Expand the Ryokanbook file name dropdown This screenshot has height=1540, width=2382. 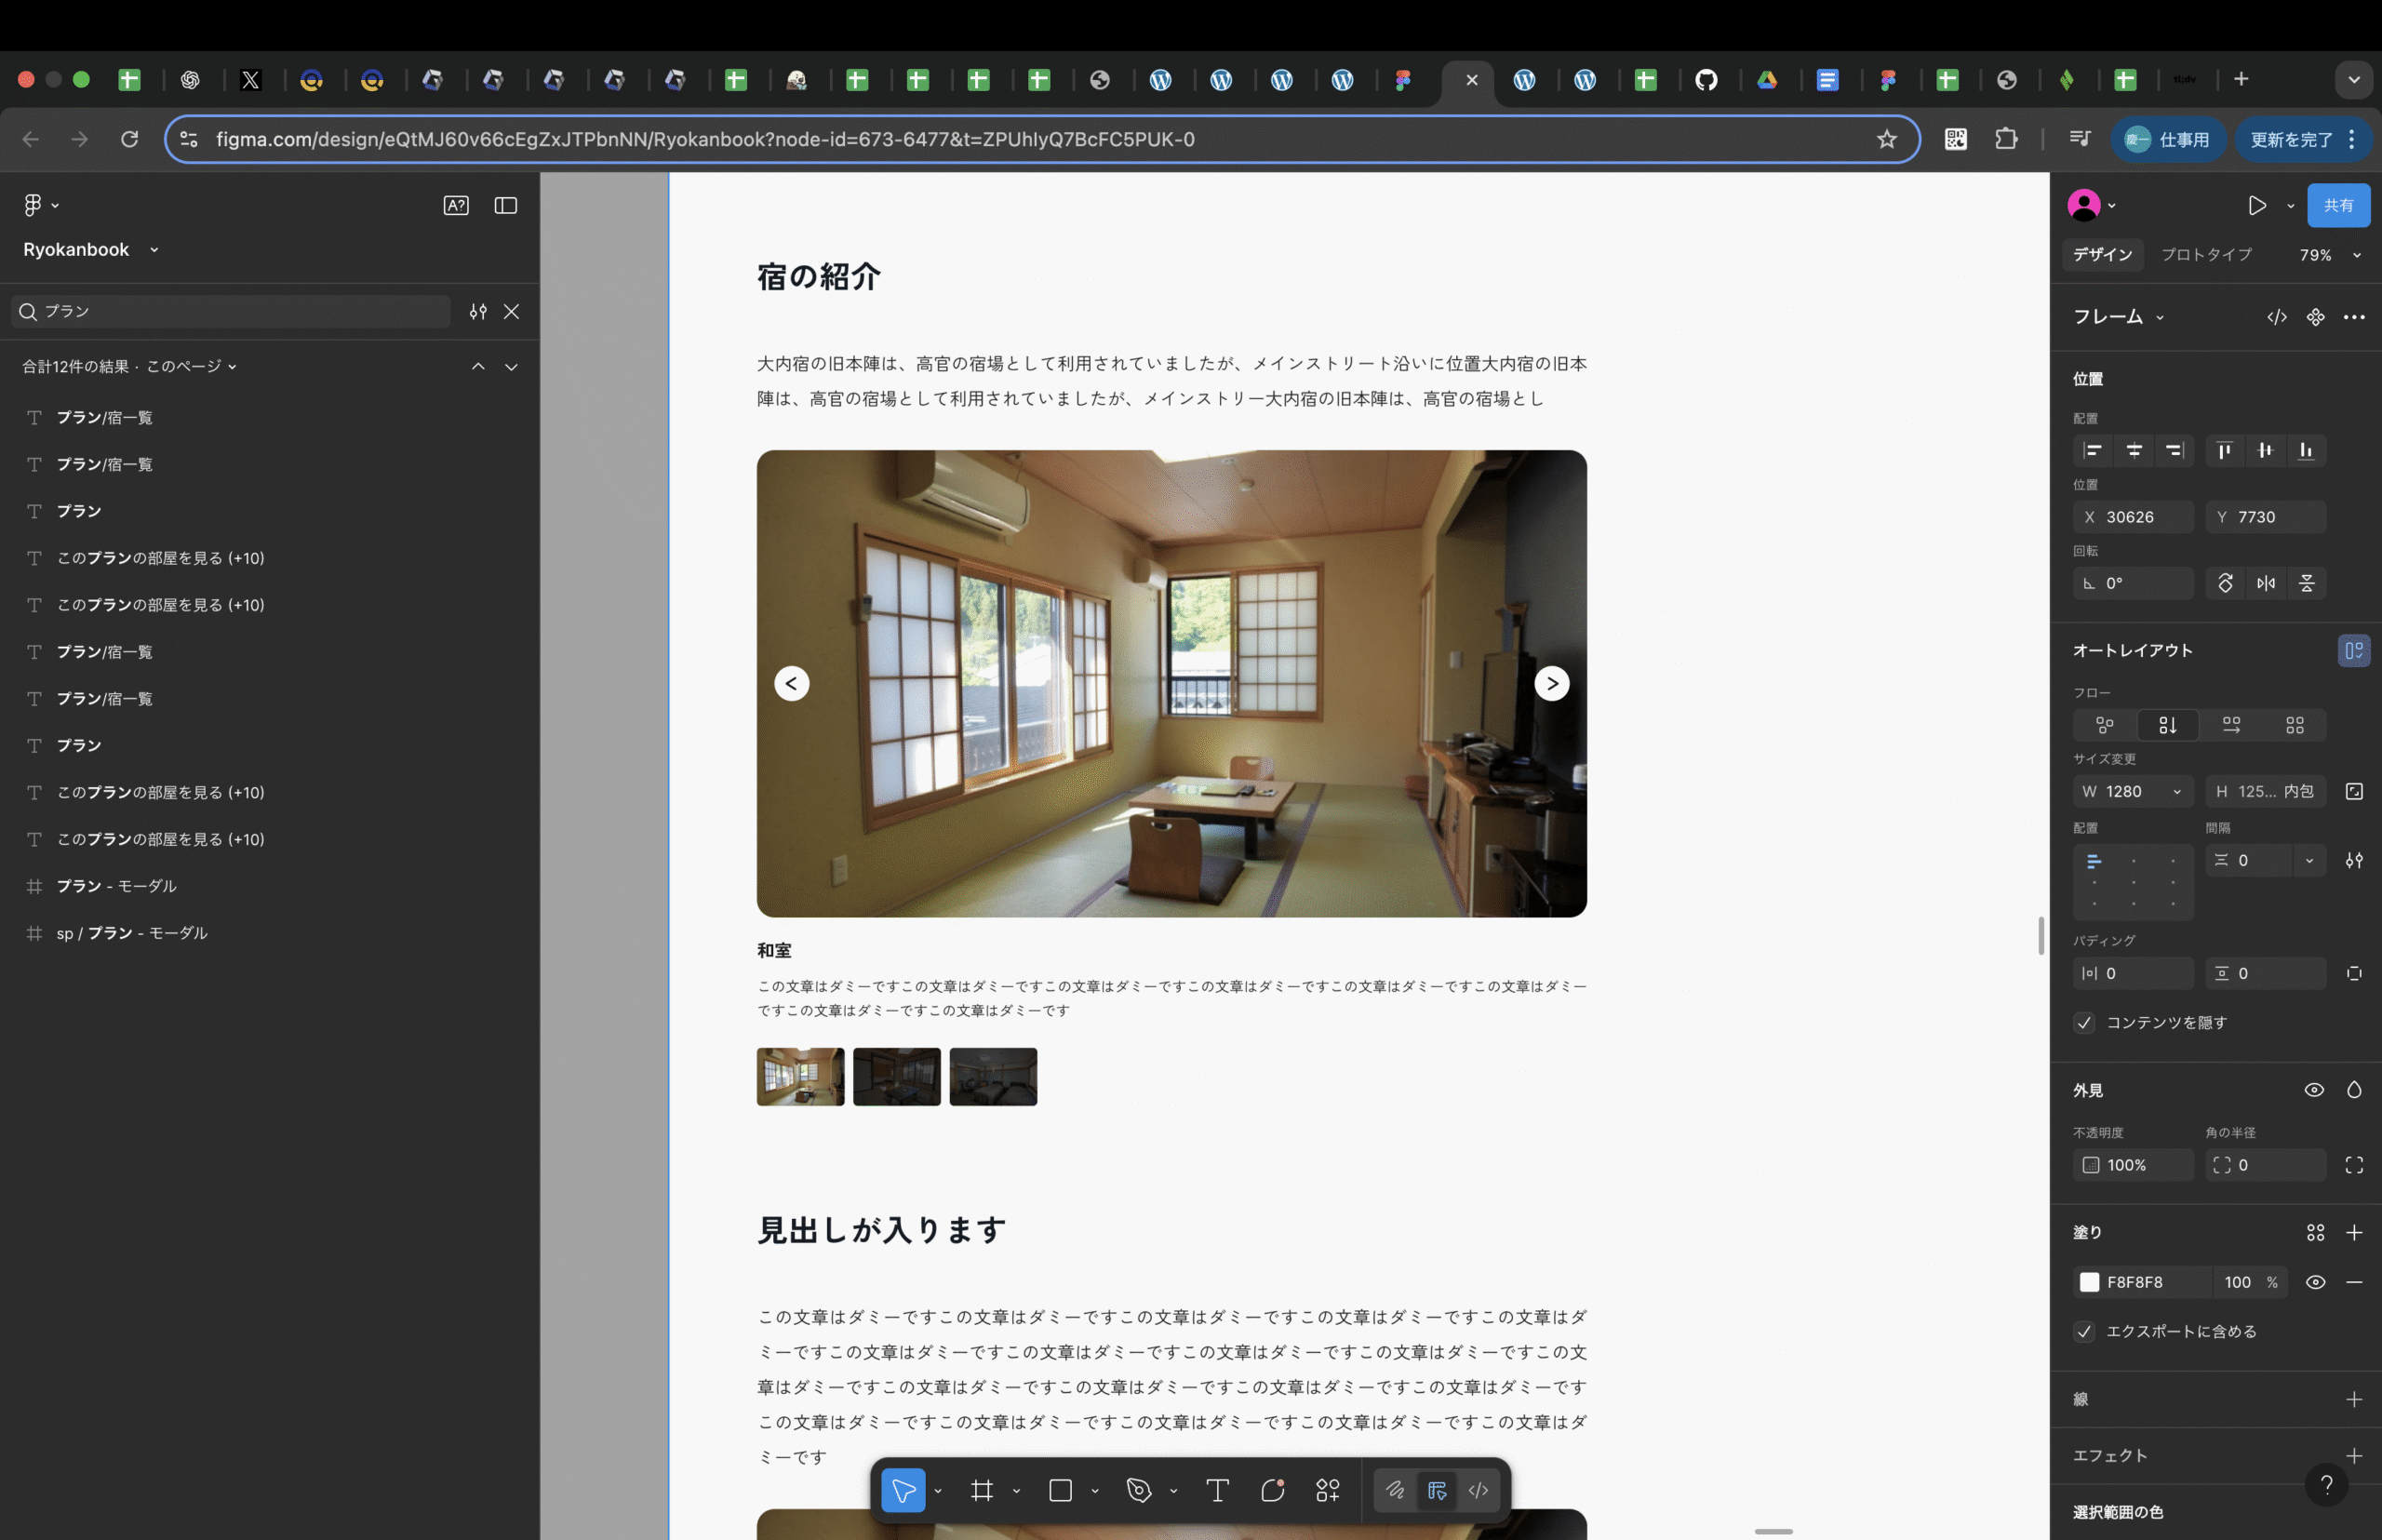(154, 250)
